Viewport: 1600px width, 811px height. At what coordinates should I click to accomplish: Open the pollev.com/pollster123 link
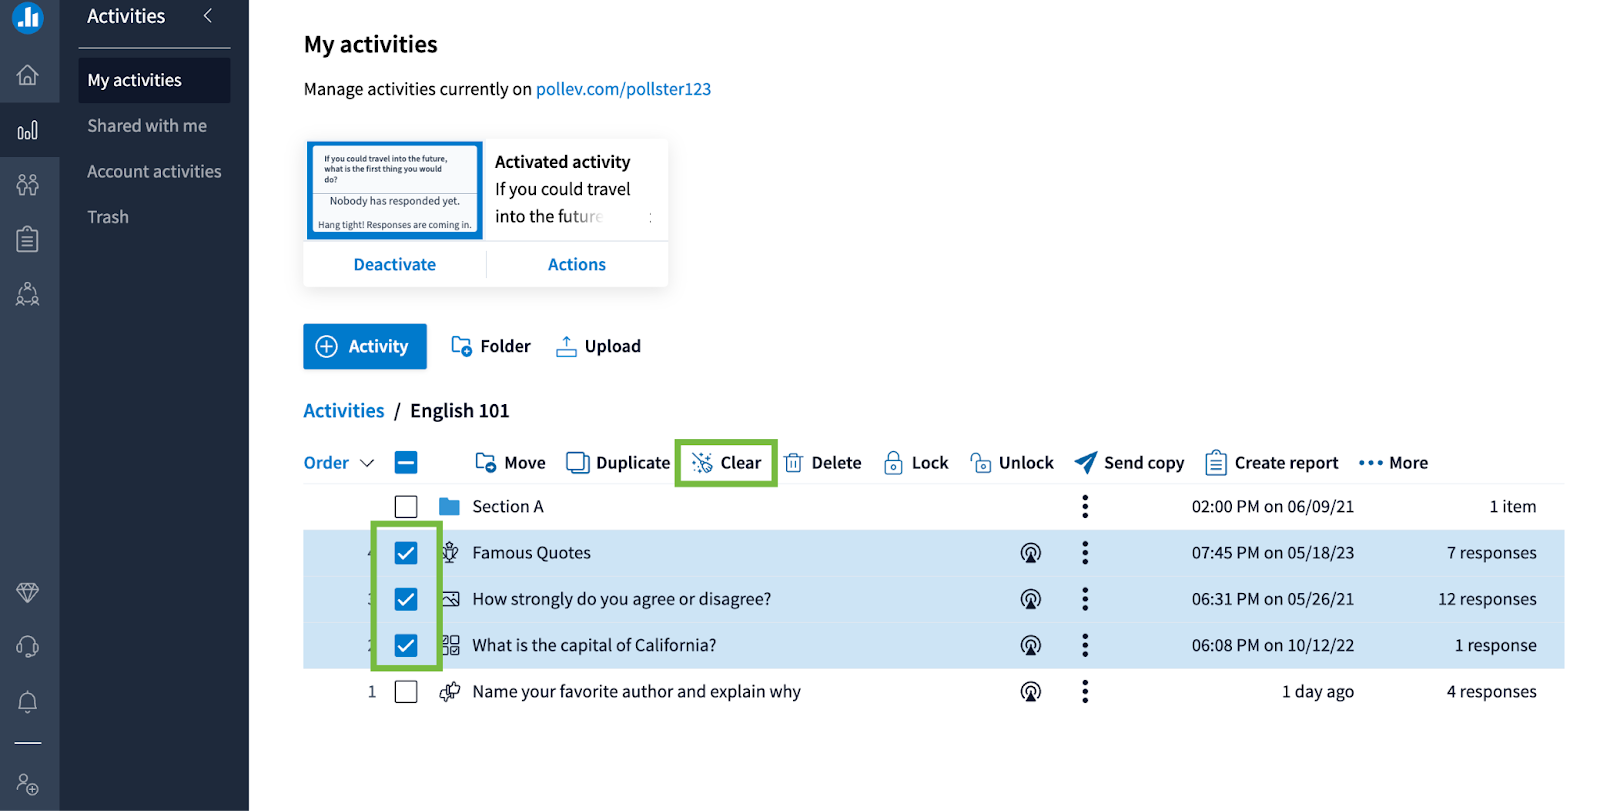click(623, 89)
